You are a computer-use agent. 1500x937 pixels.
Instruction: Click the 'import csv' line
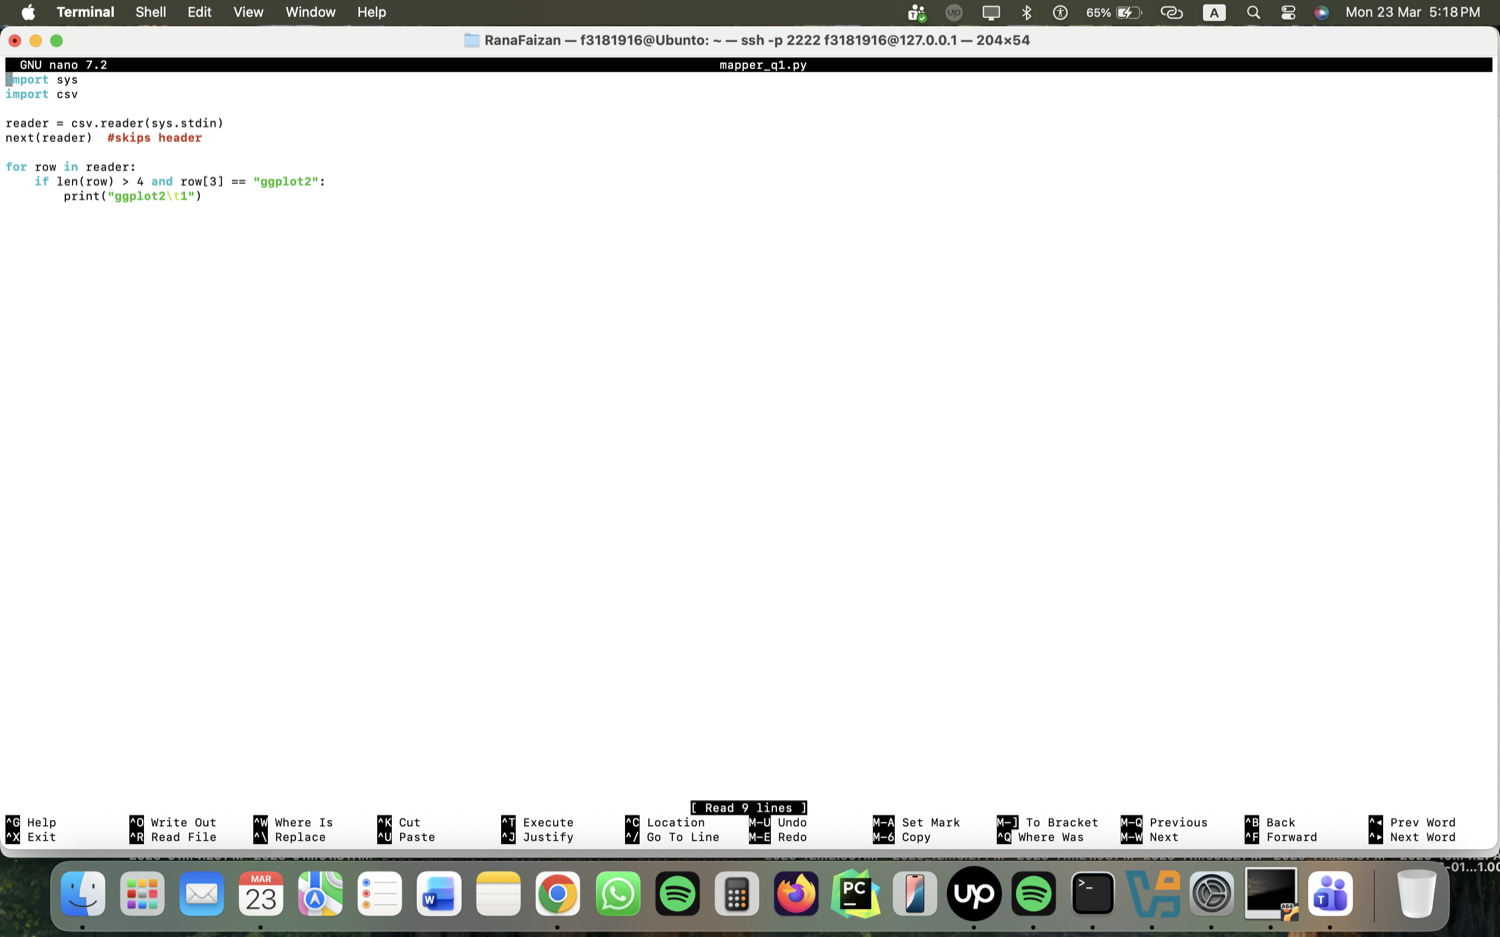coord(42,94)
